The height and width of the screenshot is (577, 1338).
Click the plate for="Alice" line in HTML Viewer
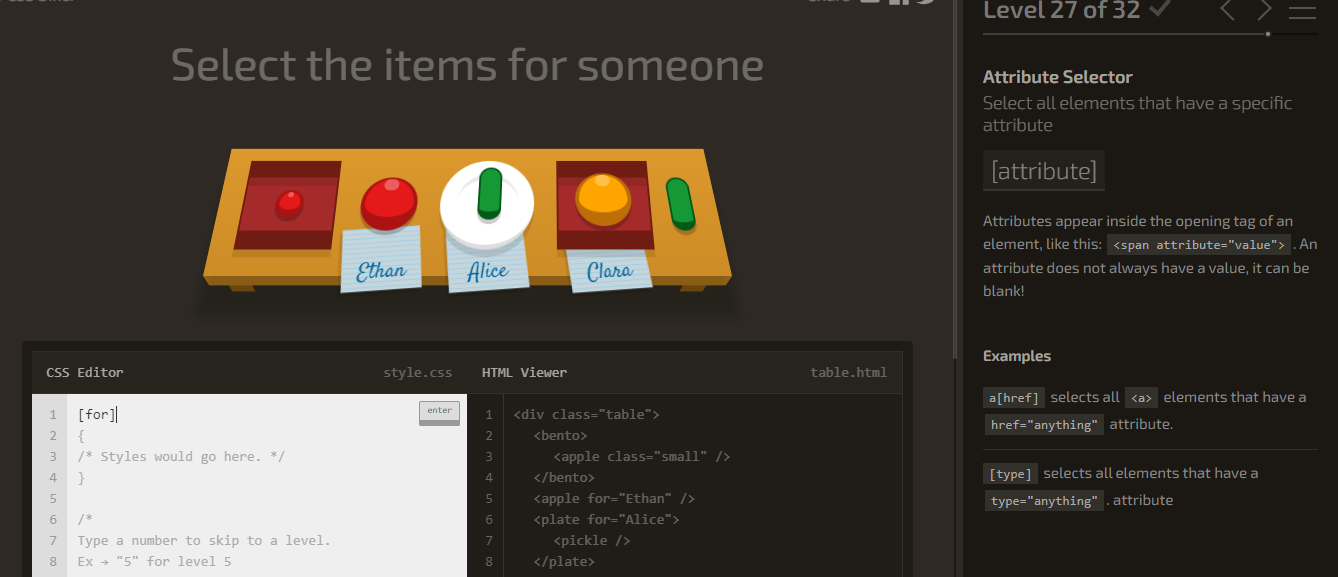(x=606, y=519)
